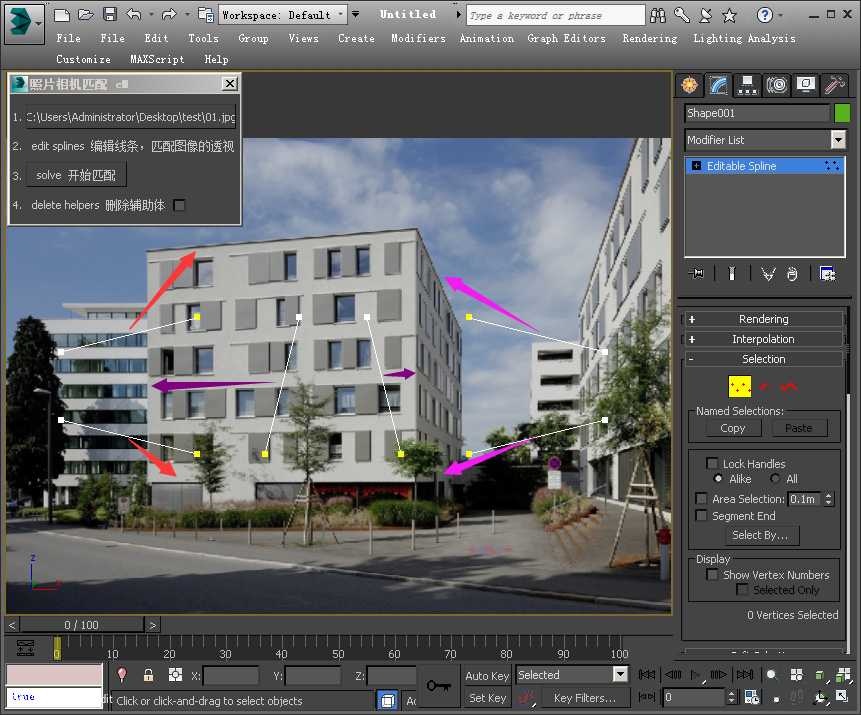Expand the Rendering rollout

coord(764,319)
